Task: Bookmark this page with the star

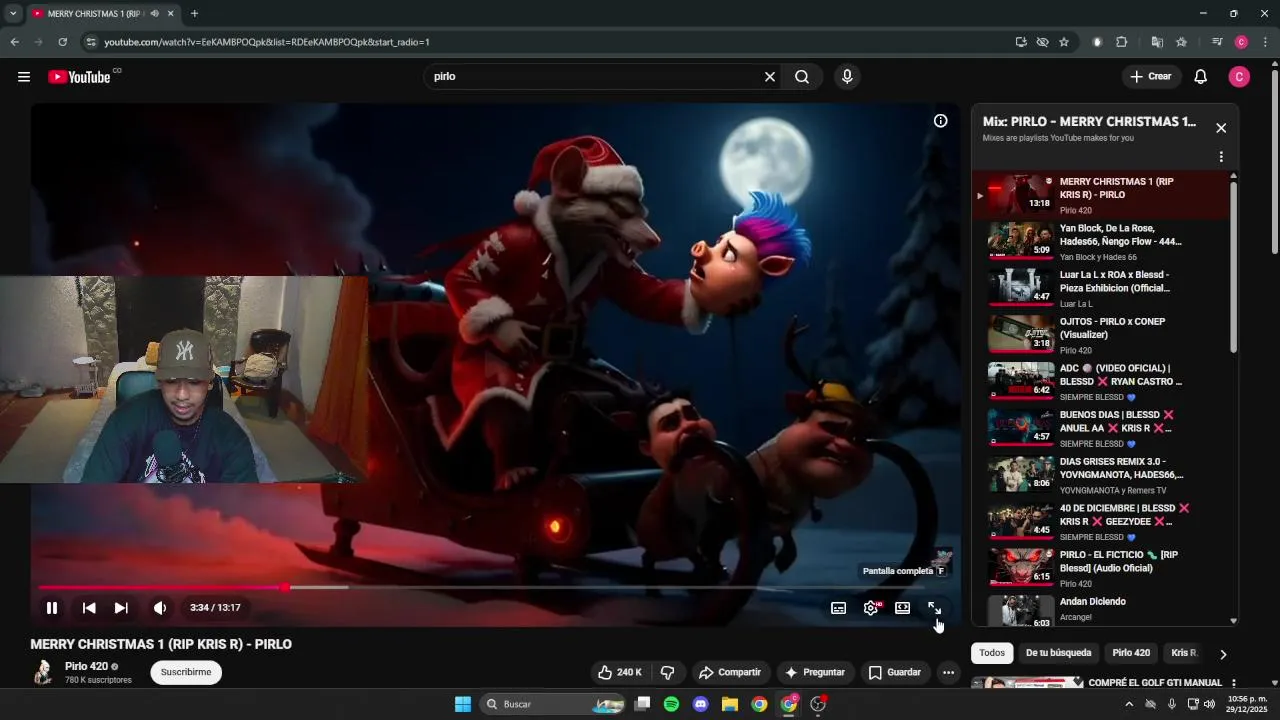Action: point(1064,42)
